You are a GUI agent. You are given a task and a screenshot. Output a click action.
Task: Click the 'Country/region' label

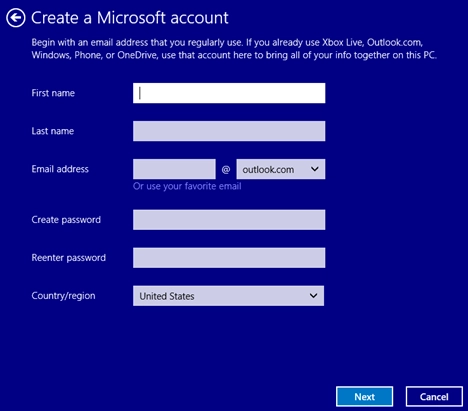[63, 296]
